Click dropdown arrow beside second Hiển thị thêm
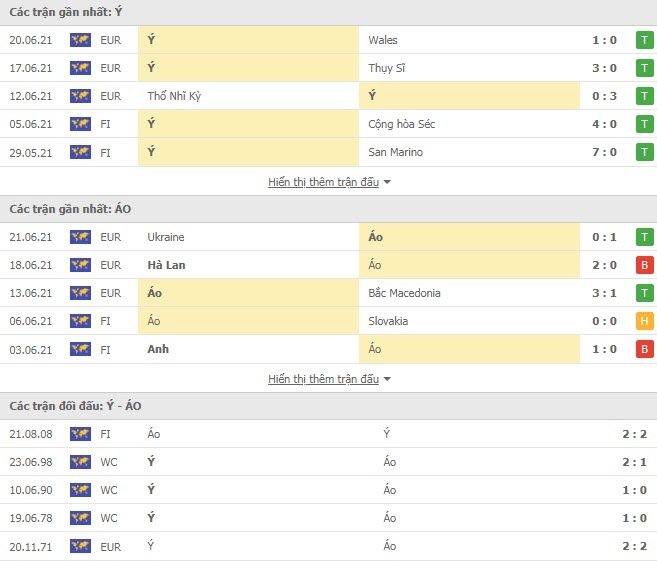 [x=387, y=379]
